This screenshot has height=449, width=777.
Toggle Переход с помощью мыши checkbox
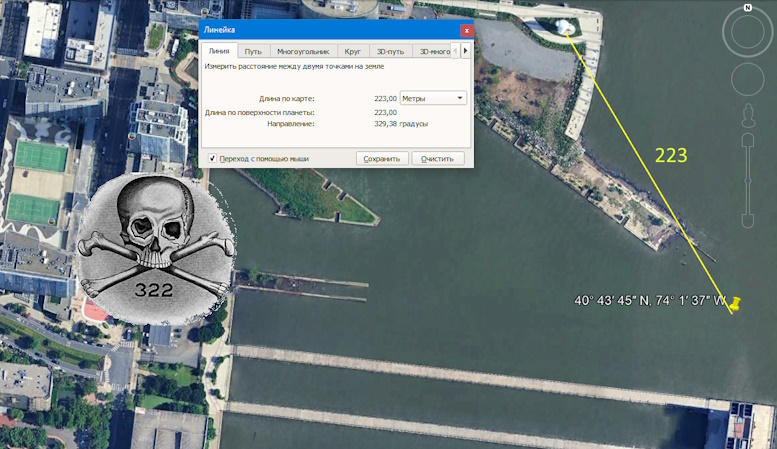pos(212,158)
